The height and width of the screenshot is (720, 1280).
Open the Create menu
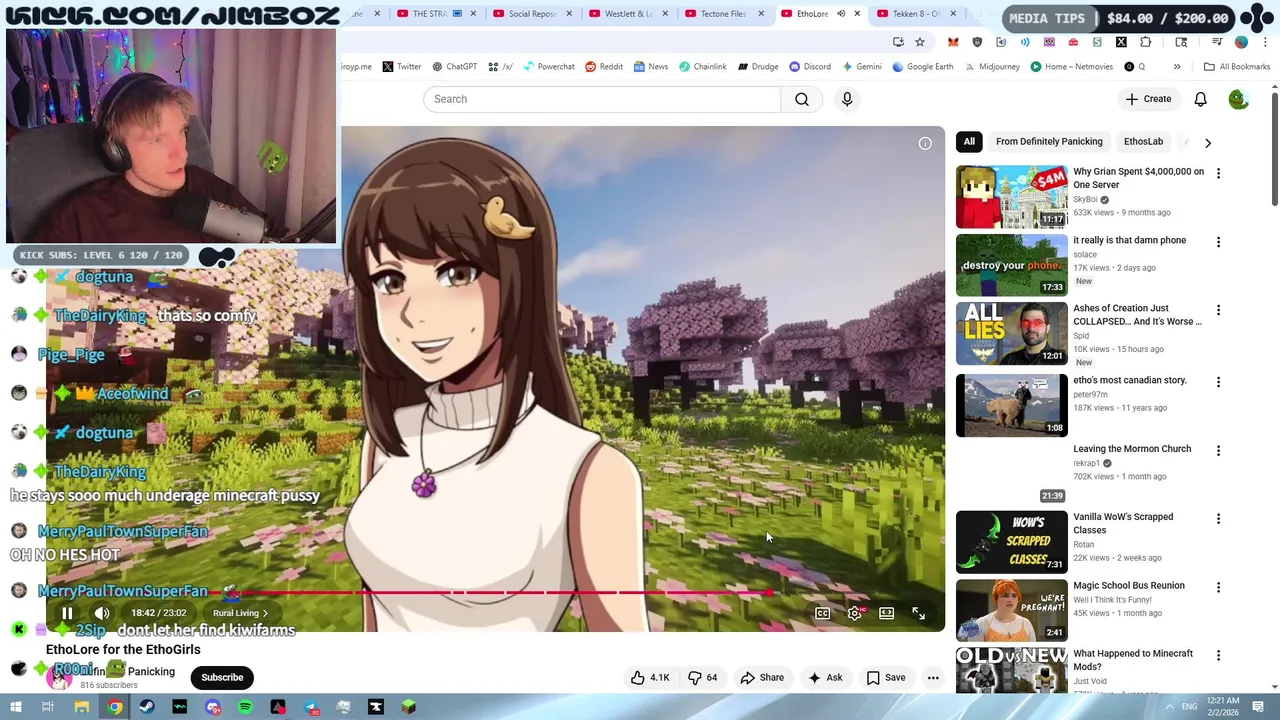tap(1148, 99)
